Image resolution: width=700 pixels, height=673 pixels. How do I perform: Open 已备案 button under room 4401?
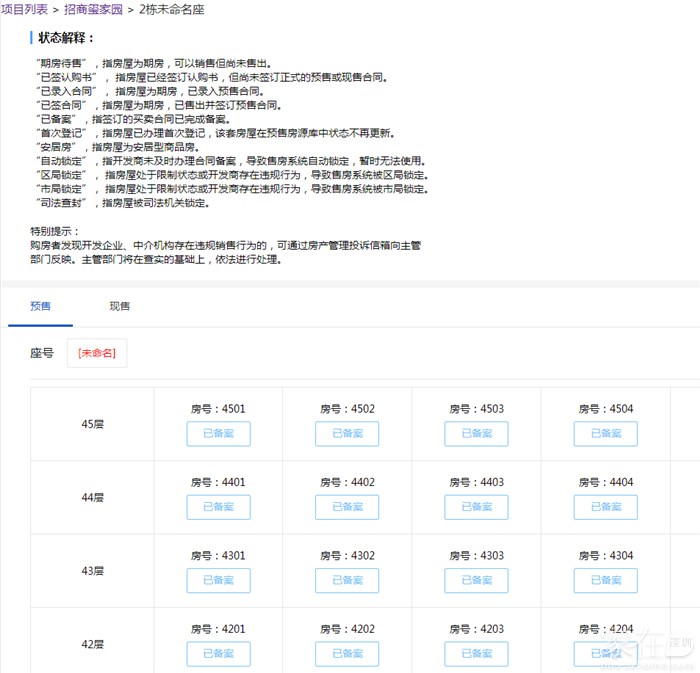[218, 507]
